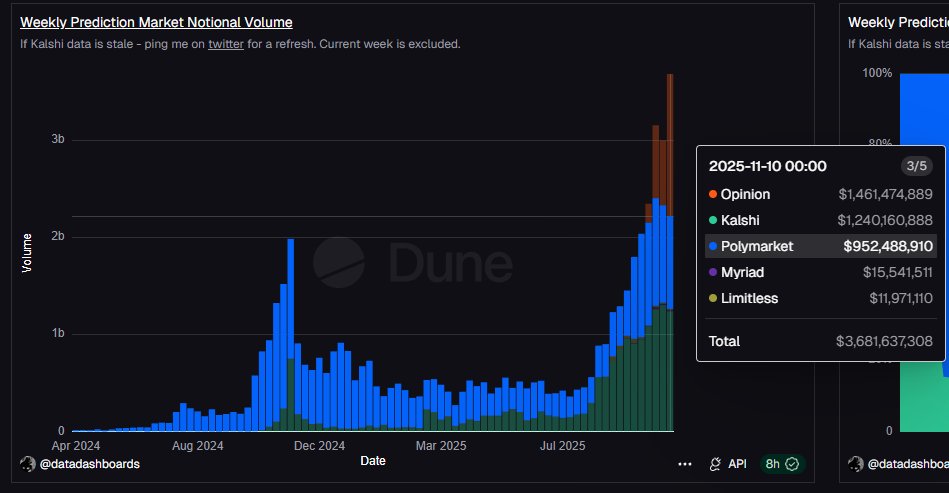
Task: Click the Volume y-axis title
Action: (27, 253)
